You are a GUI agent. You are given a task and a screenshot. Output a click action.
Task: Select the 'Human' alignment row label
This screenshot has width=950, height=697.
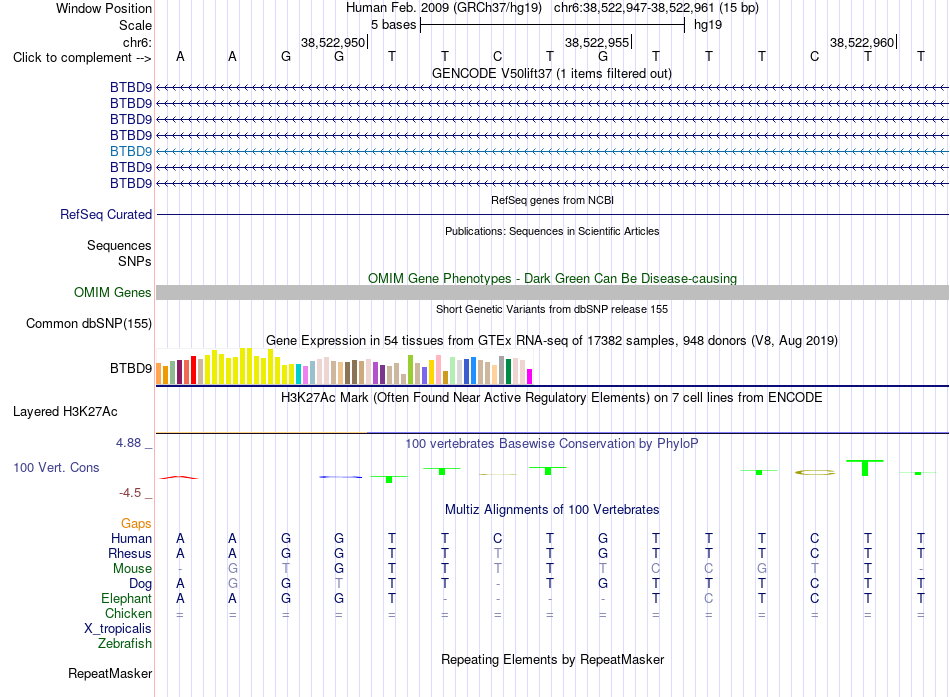tap(131, 539)
